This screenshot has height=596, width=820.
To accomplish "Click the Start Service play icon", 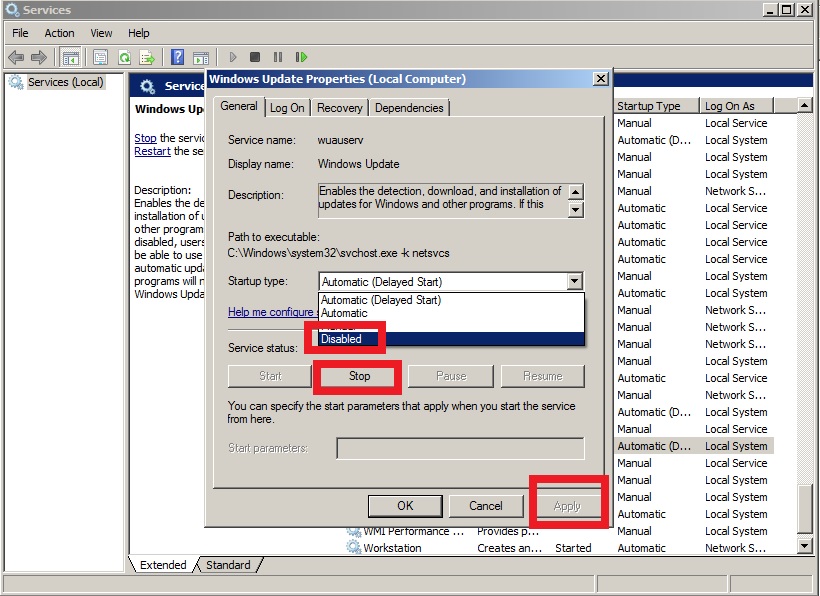I will 233,57.
